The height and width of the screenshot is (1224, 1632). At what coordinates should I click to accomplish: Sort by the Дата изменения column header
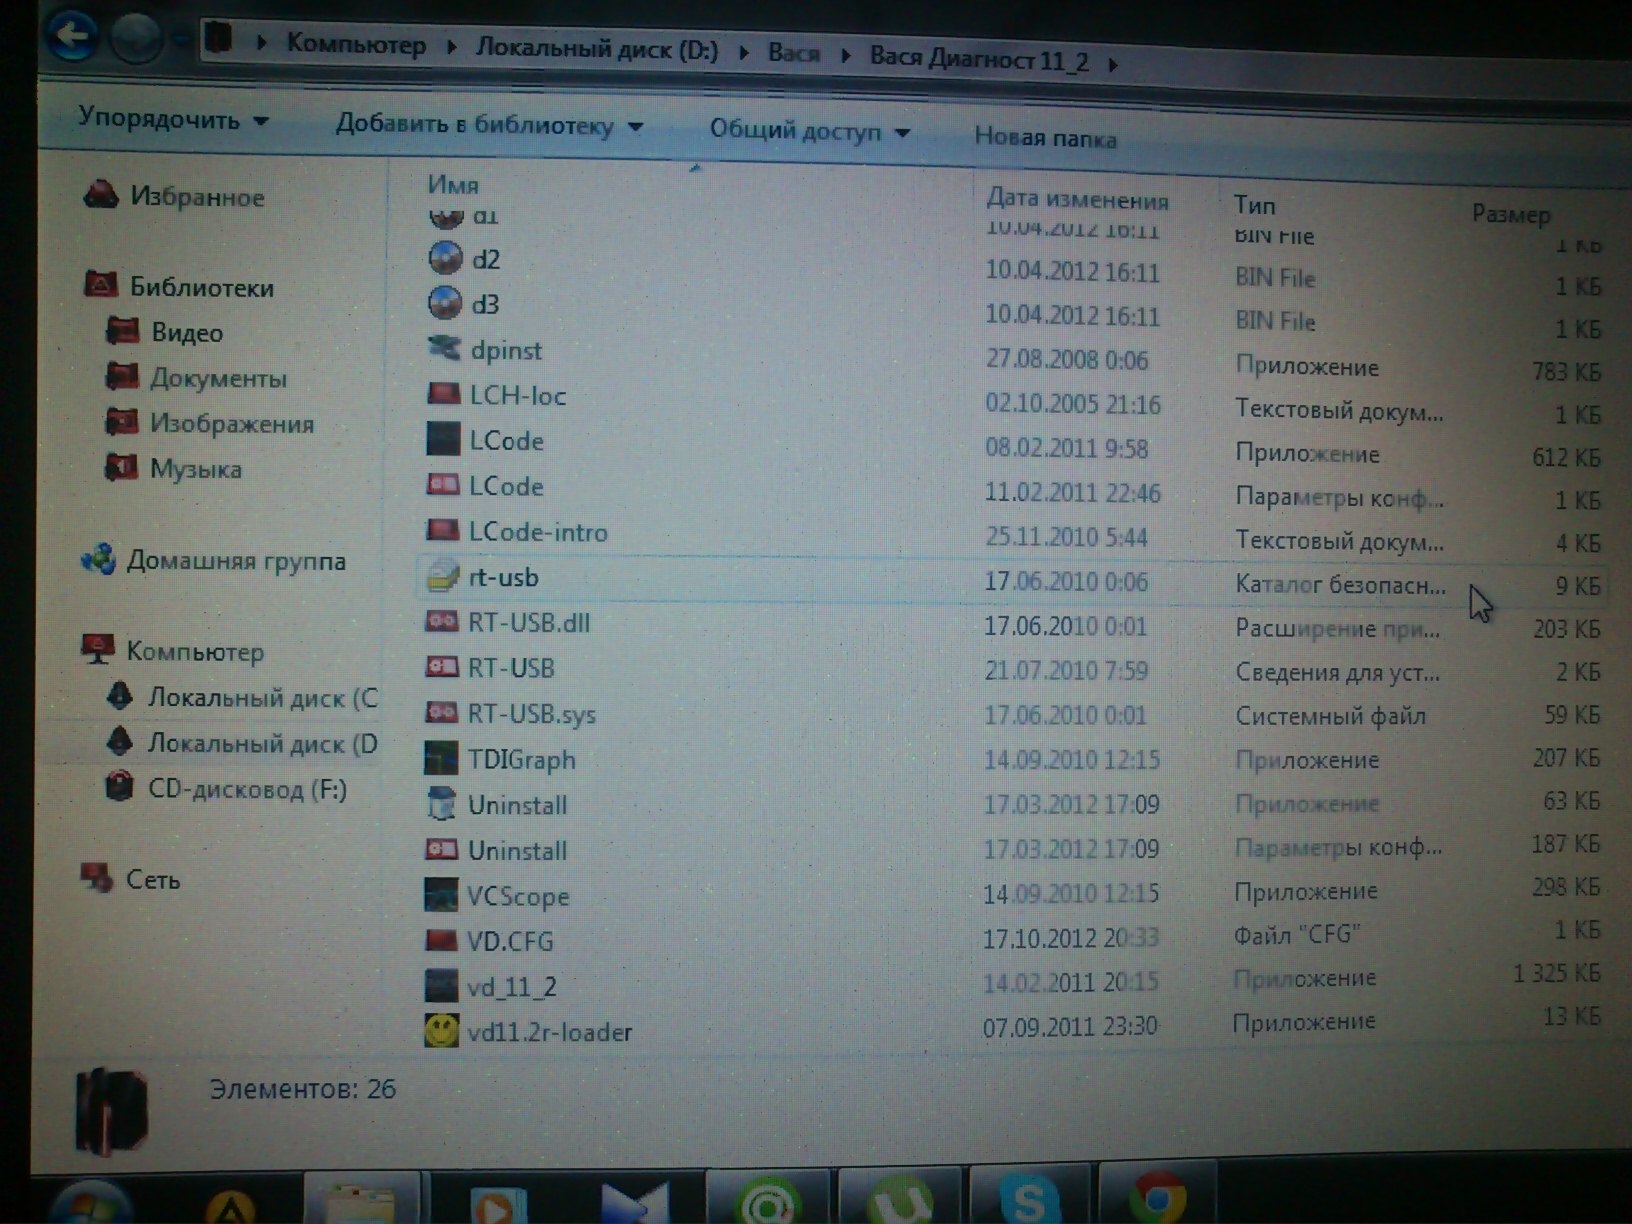1077,200
